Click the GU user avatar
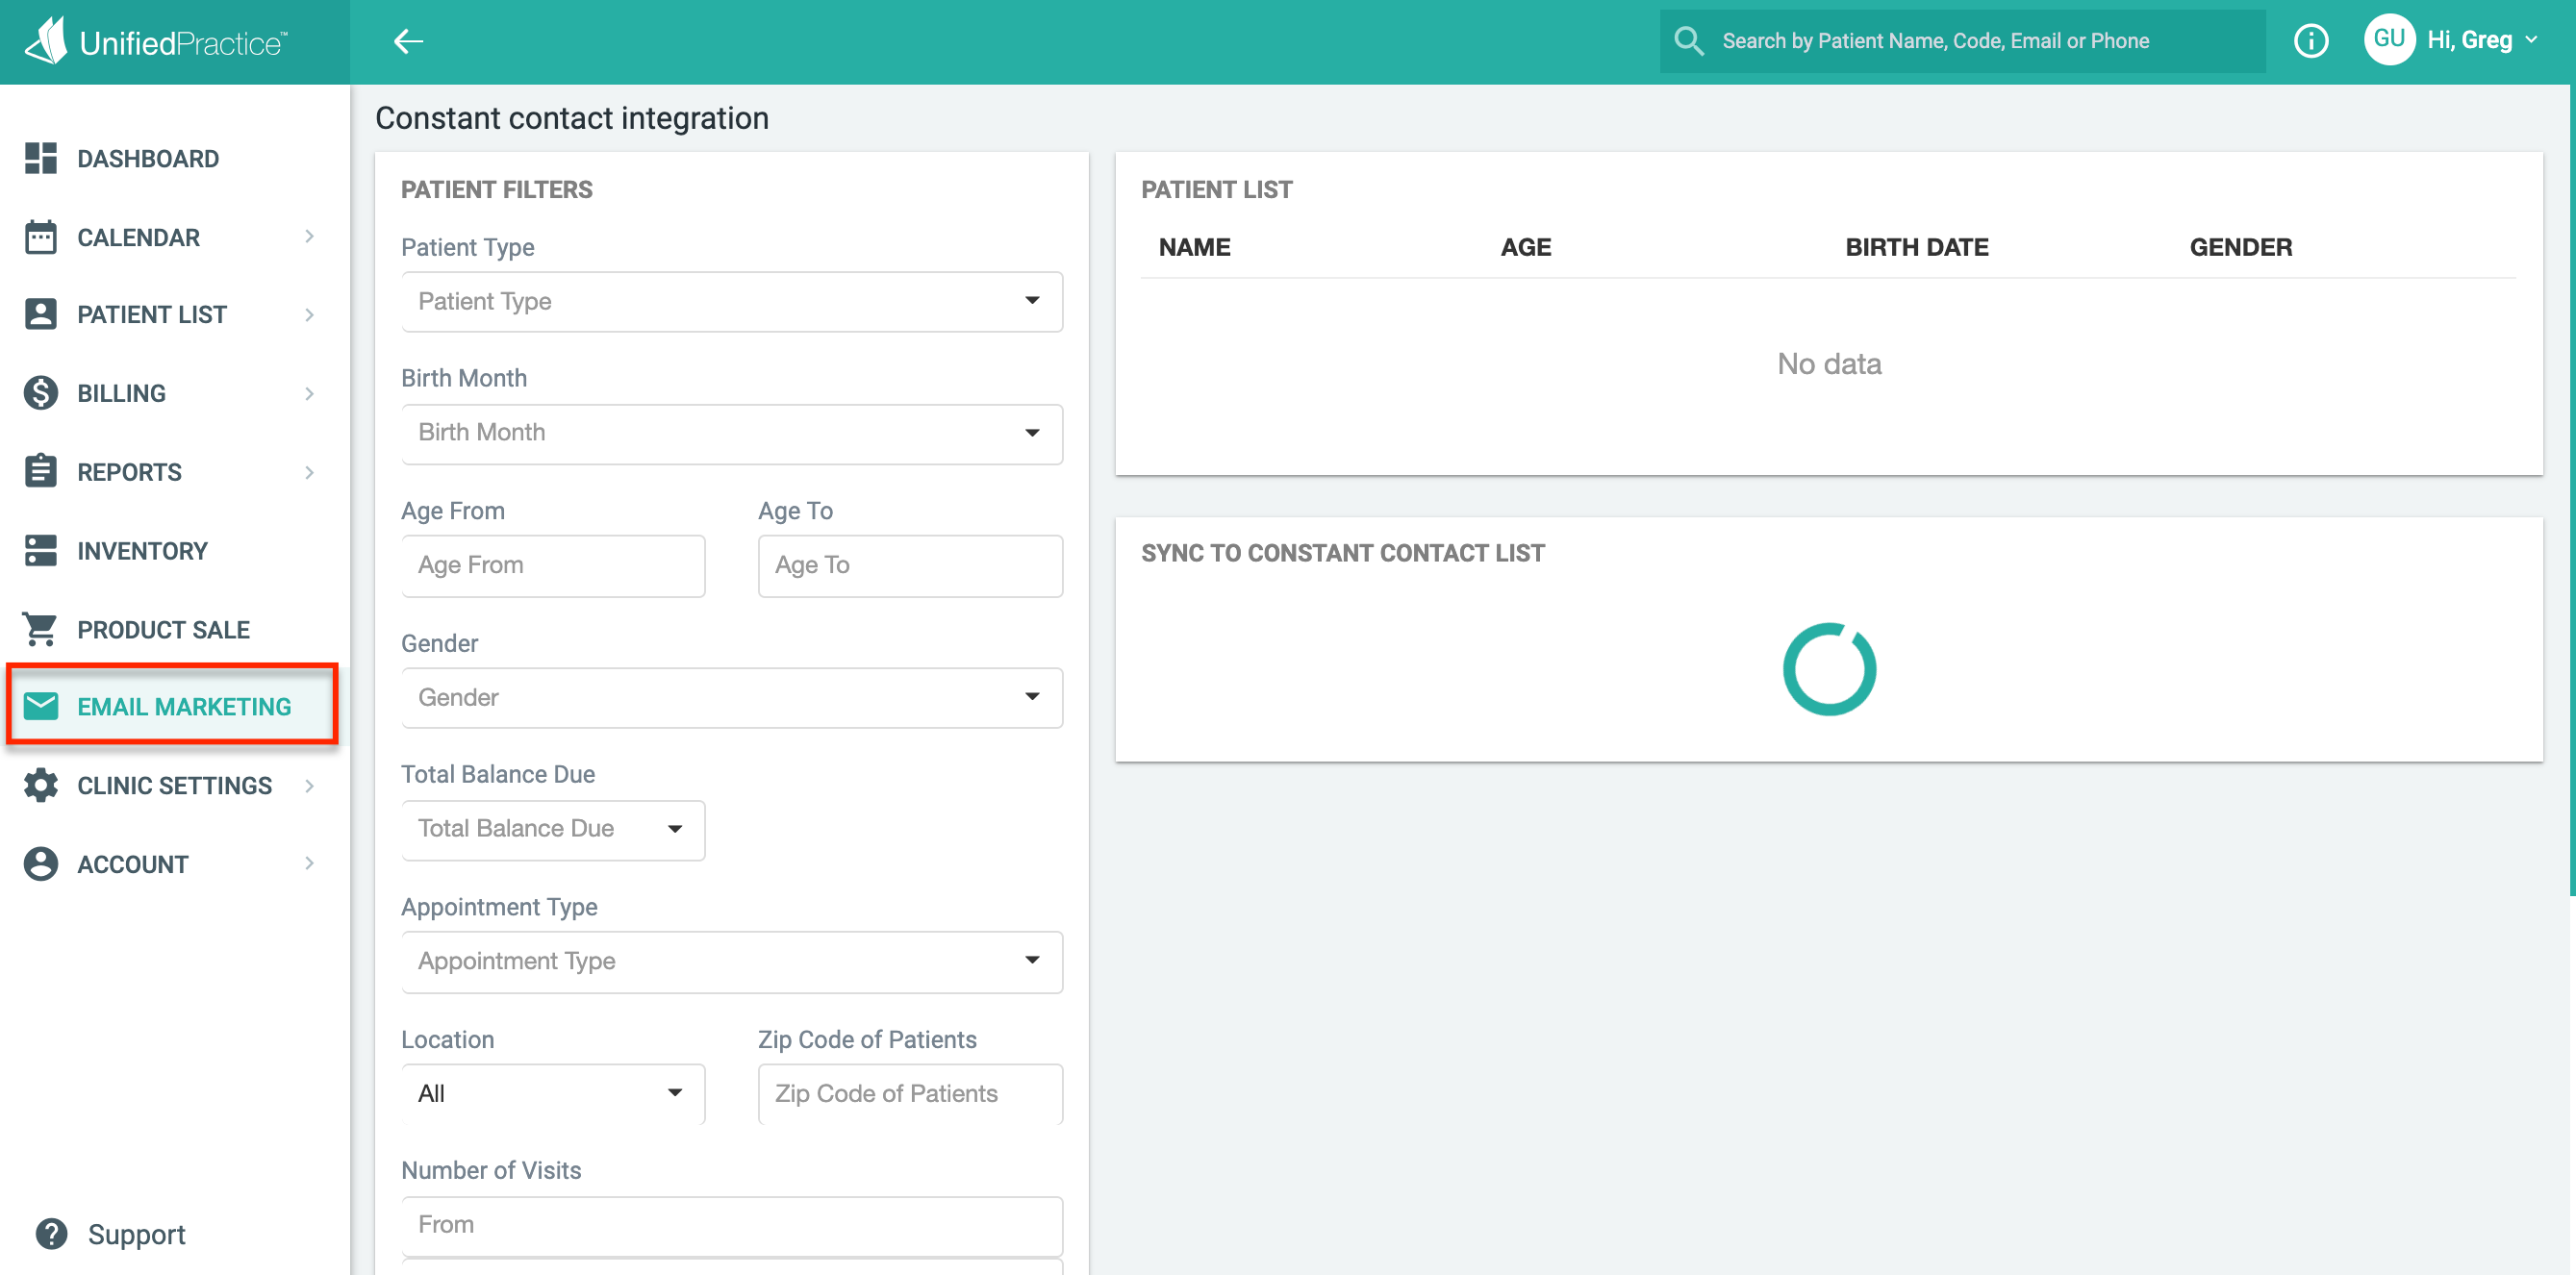The height and width of the screenshot is (1275, 2576). pyautogui.click(x=2388, y=40)
